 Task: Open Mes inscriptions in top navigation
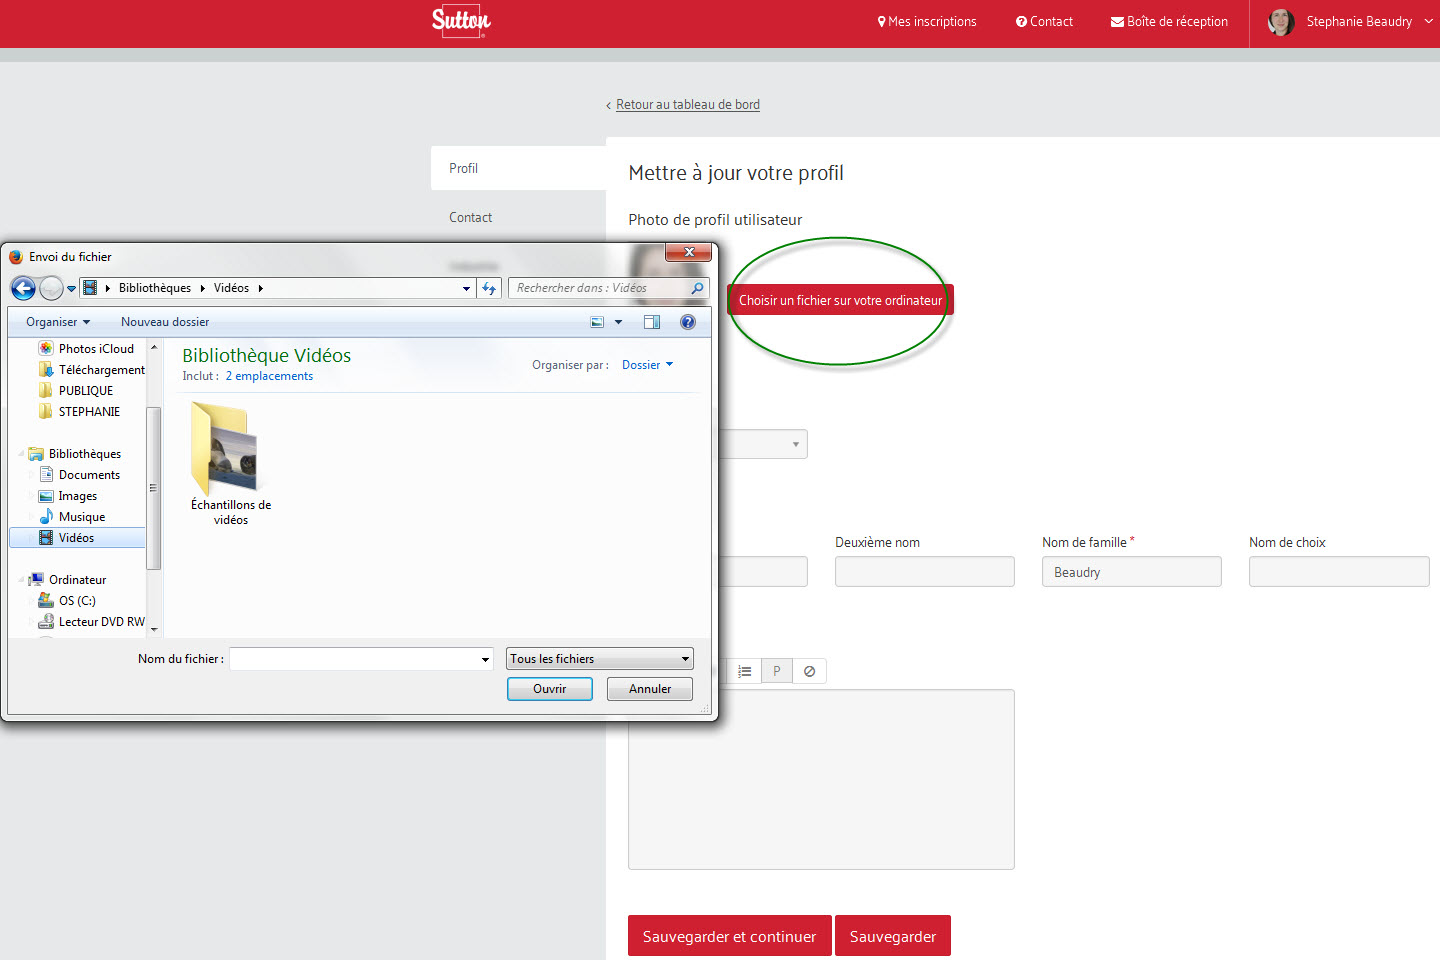[x=927, y=21]
